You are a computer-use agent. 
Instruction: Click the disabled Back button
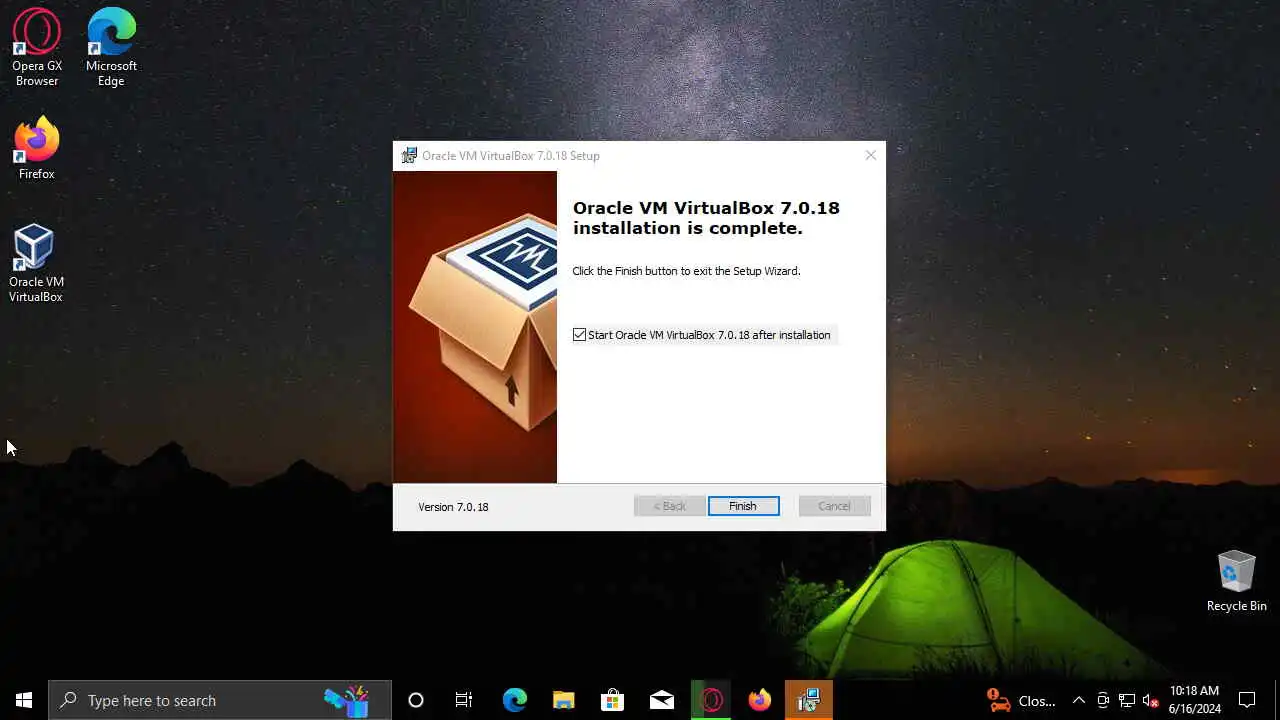tap(670, 506)
